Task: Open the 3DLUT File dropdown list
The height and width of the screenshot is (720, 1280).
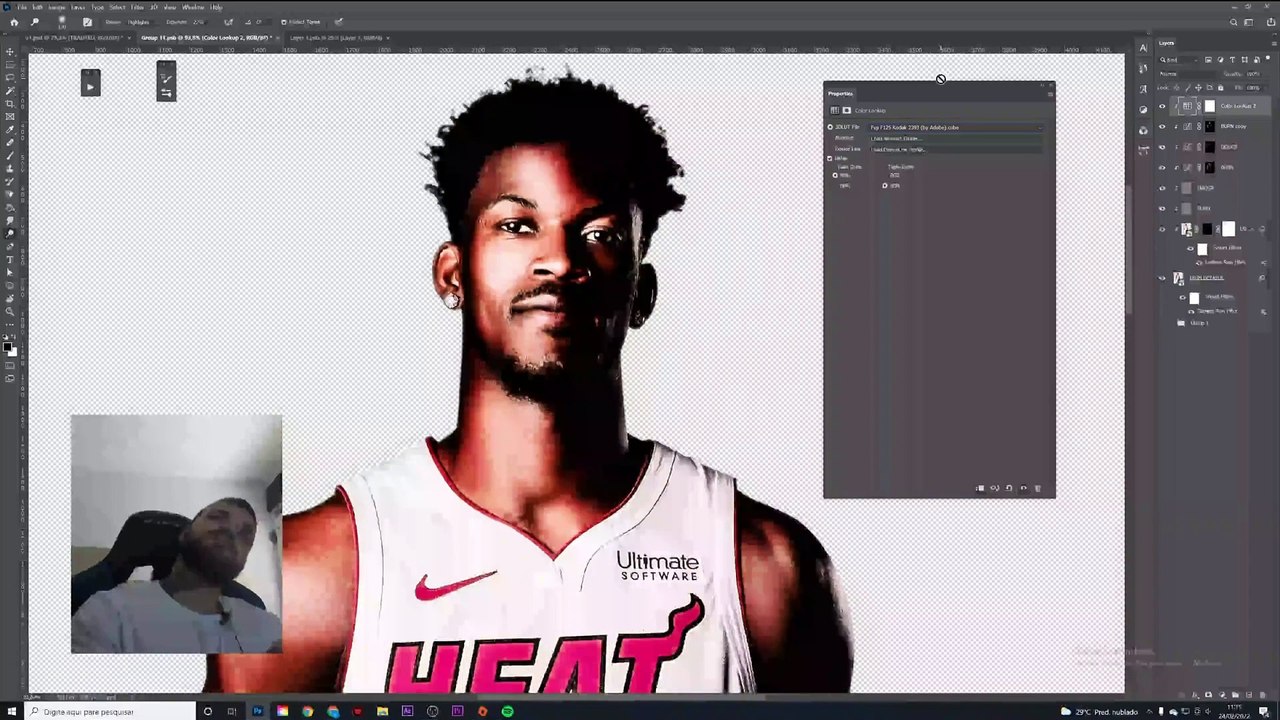Action: (955, 127)
